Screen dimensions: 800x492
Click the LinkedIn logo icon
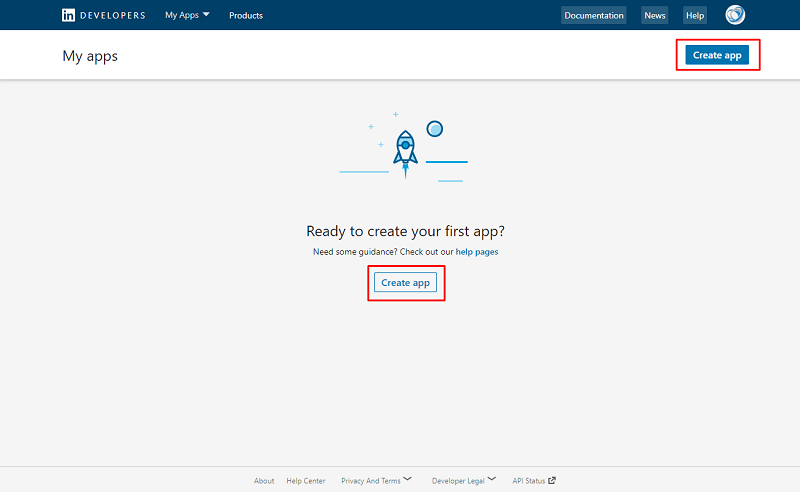point(68,15)
